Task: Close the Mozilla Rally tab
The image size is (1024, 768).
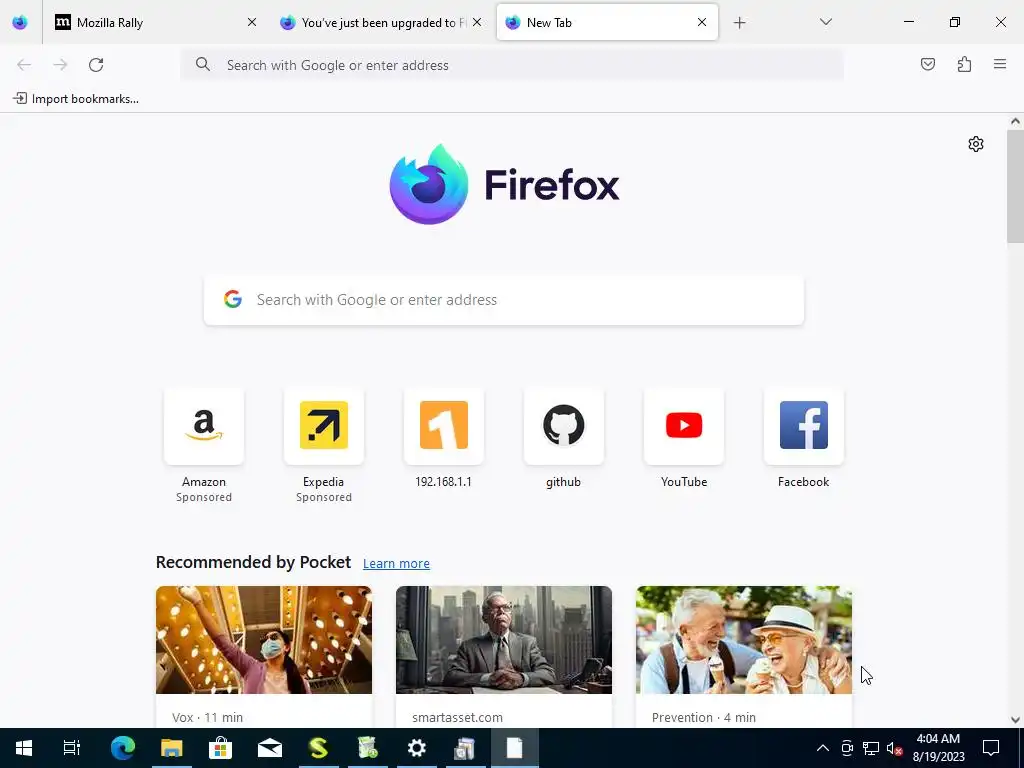Action: (x=251, y=22)
